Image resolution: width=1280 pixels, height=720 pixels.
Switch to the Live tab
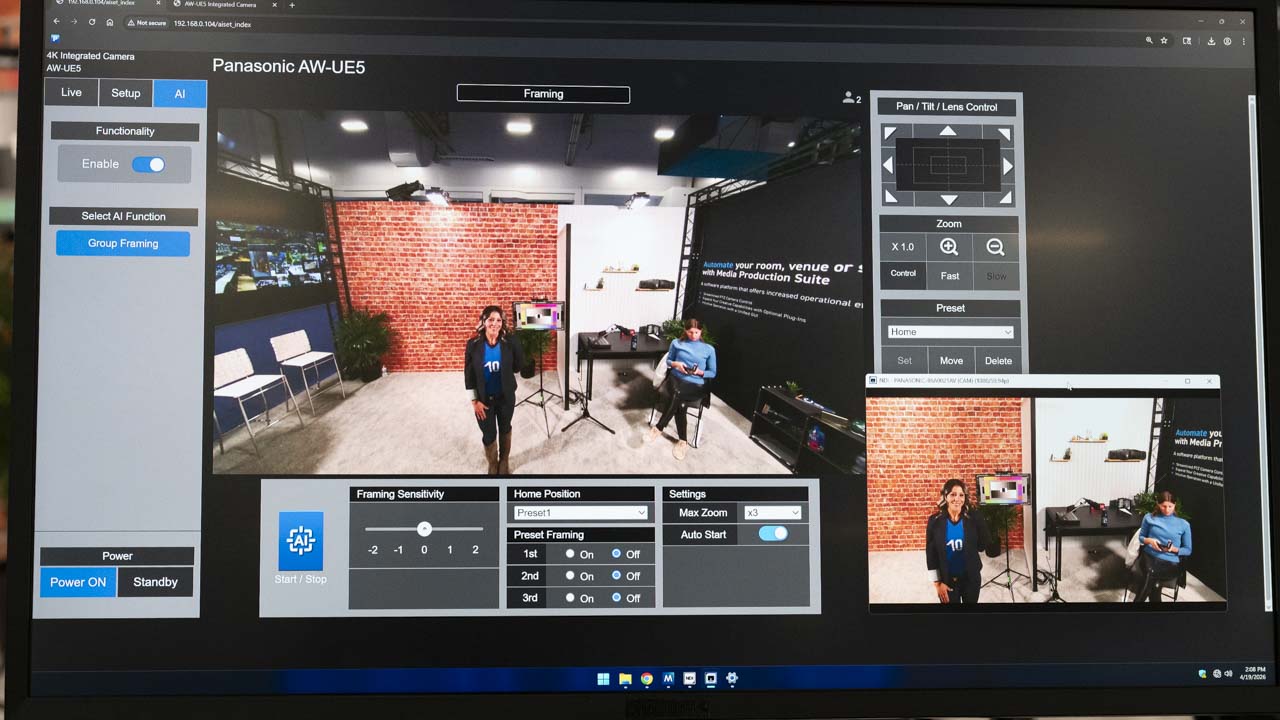click(x=71, y=93)
